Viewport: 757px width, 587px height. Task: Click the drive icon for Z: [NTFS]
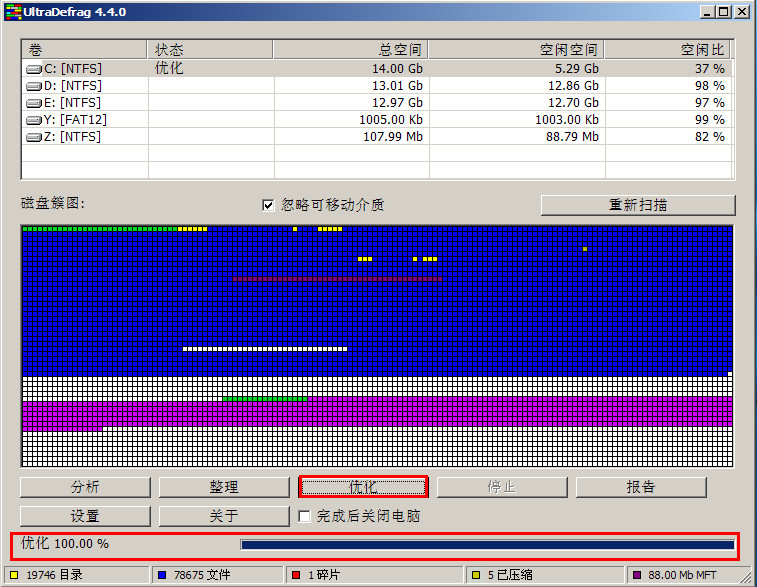point(34,138)
